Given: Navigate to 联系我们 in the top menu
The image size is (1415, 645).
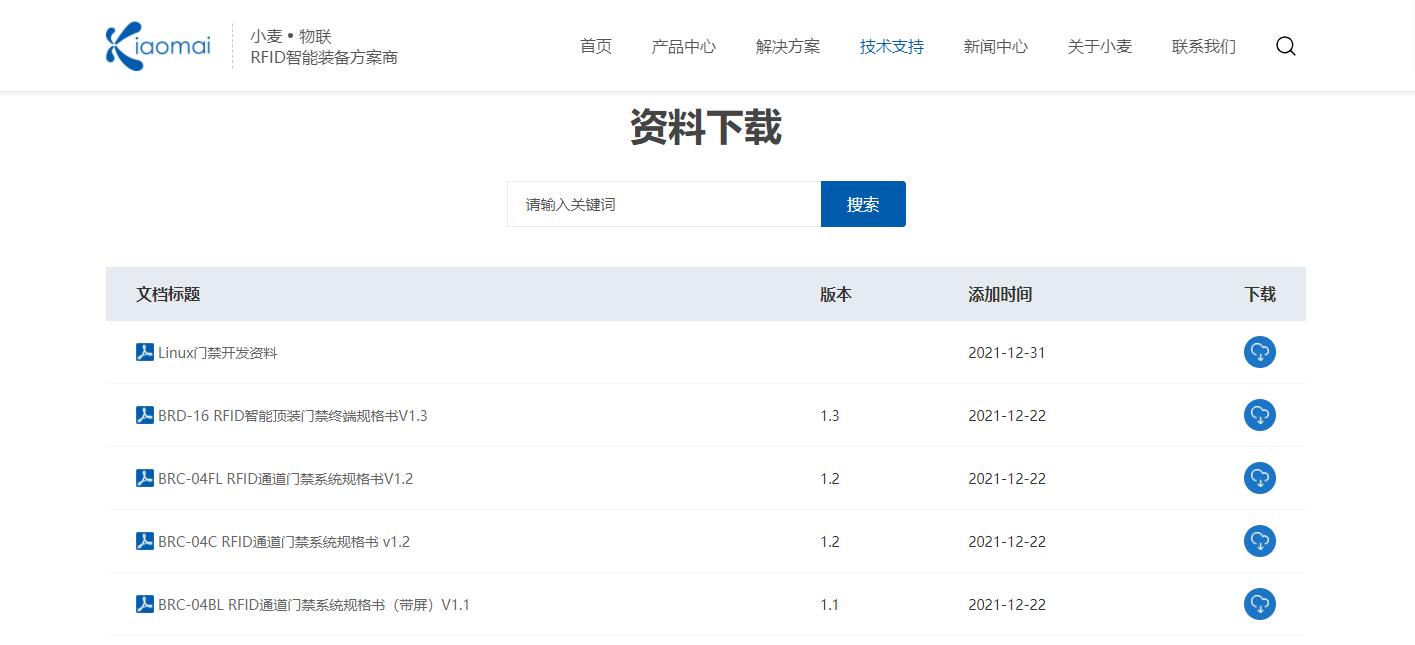Looking at the screenshot, I should click(x=1203, y=46).
